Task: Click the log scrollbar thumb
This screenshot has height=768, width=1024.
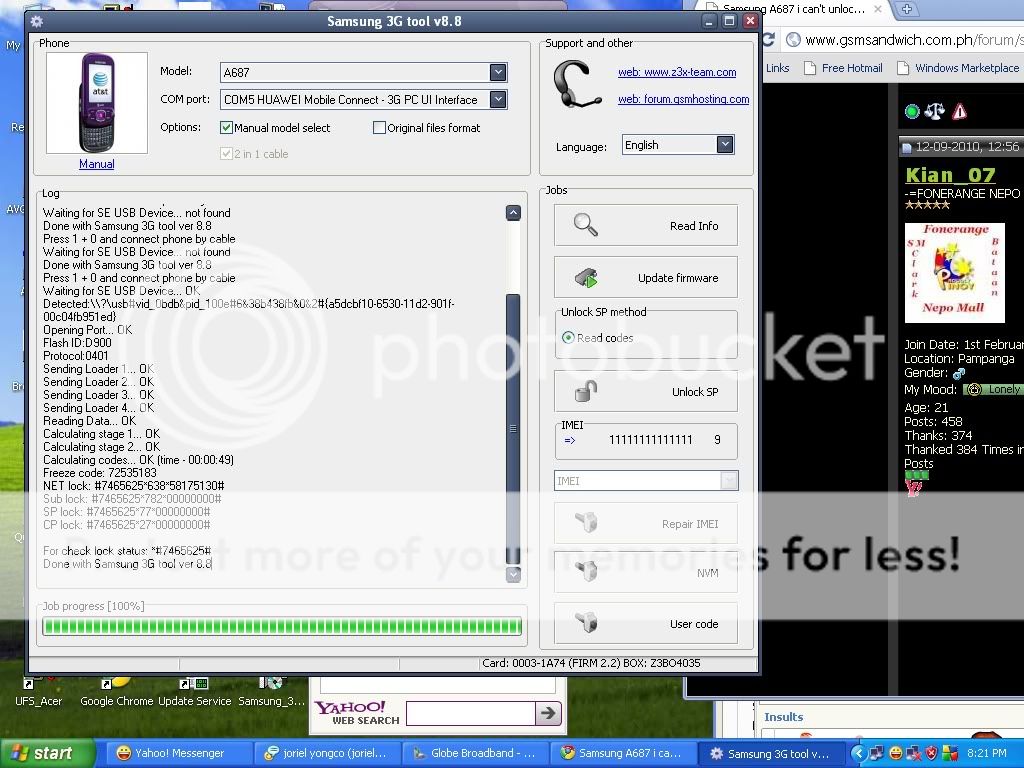Action: point(513,428)
